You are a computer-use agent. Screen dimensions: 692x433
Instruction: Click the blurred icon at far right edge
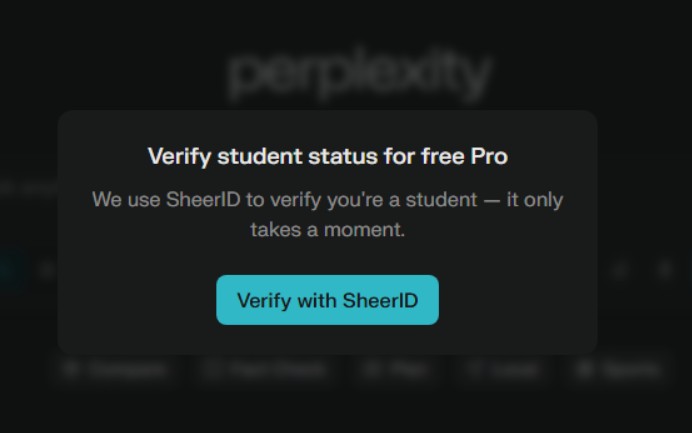point(666,270)
